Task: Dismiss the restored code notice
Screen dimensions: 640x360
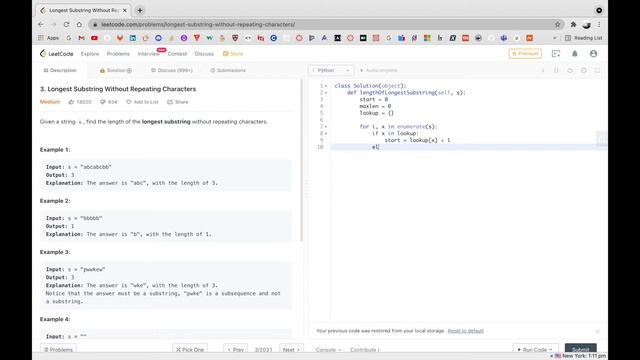Action: 597,331
